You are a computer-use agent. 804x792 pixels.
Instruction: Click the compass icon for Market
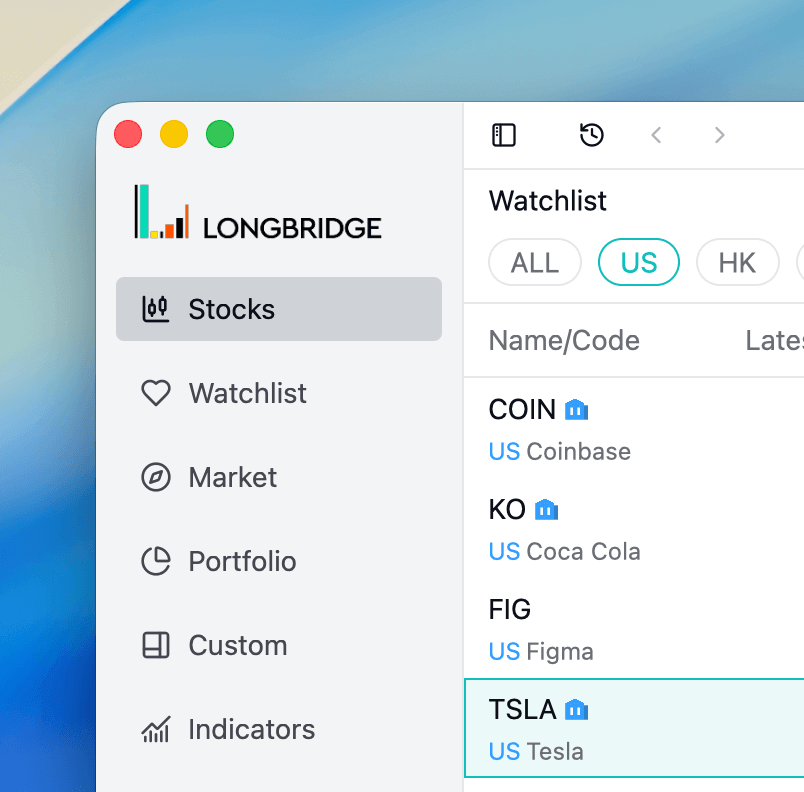pos(156,477)
